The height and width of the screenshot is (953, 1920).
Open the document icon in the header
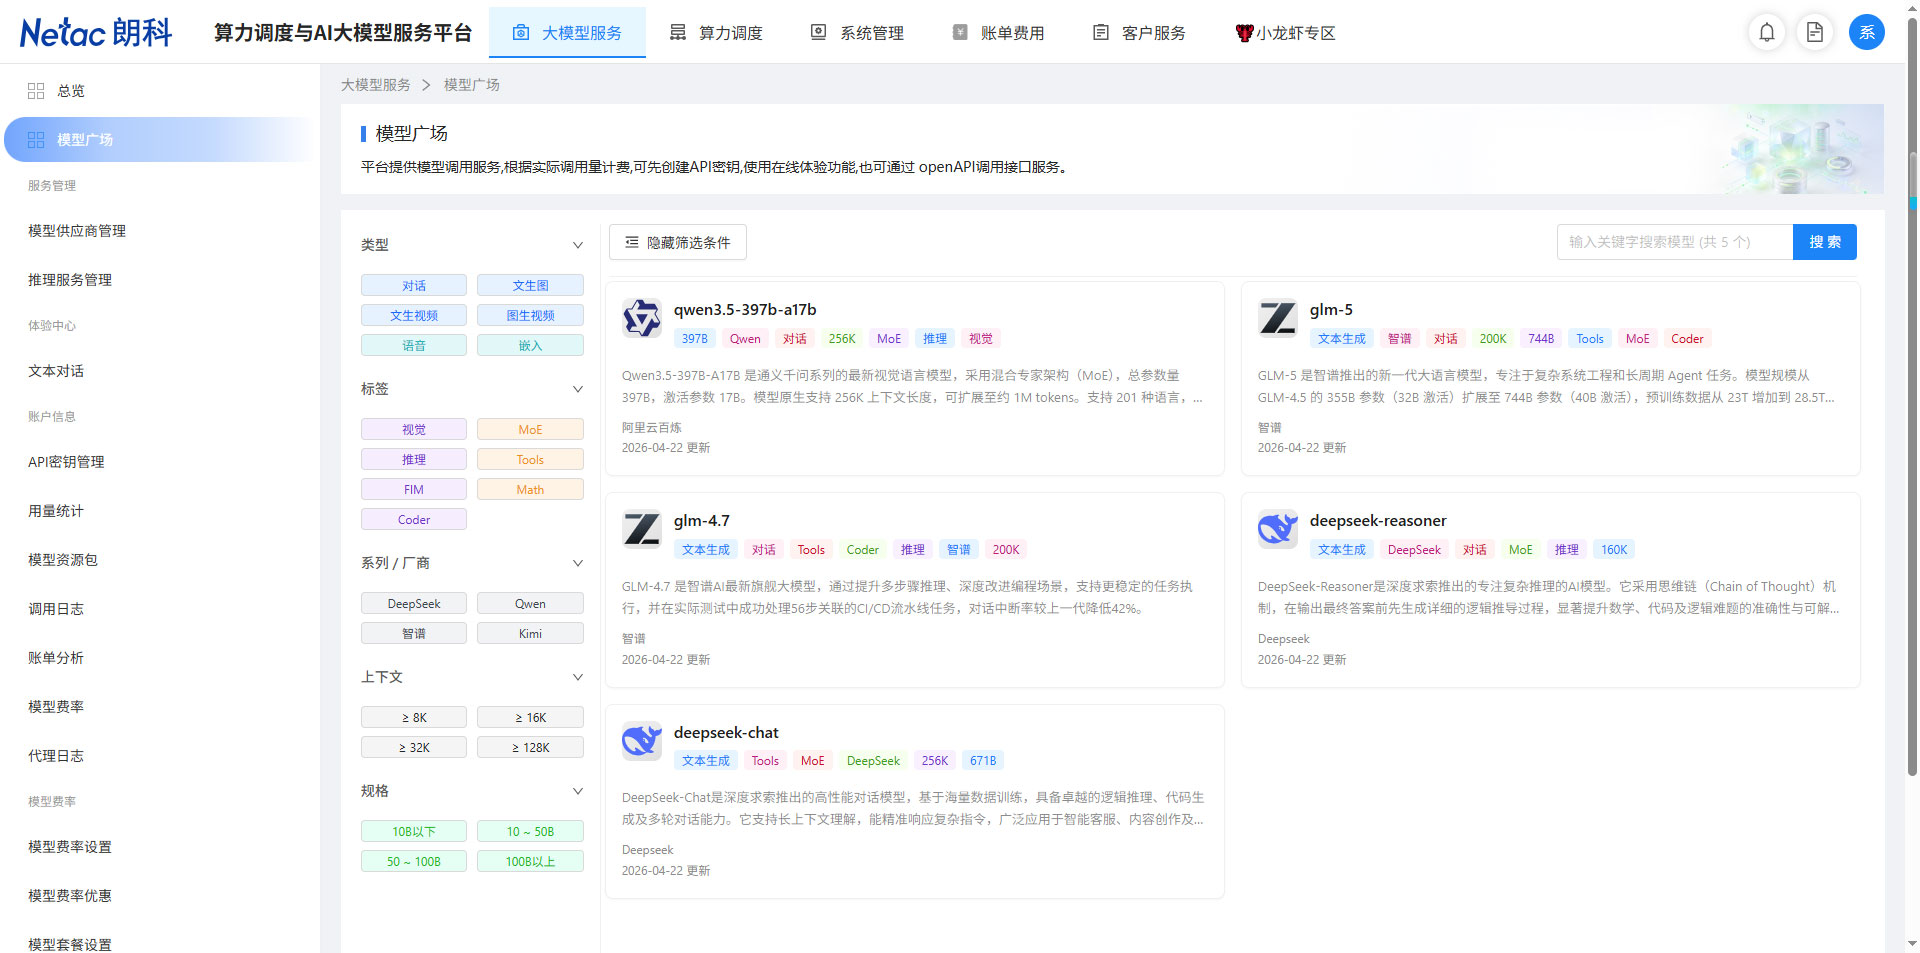click(1815, 32)
